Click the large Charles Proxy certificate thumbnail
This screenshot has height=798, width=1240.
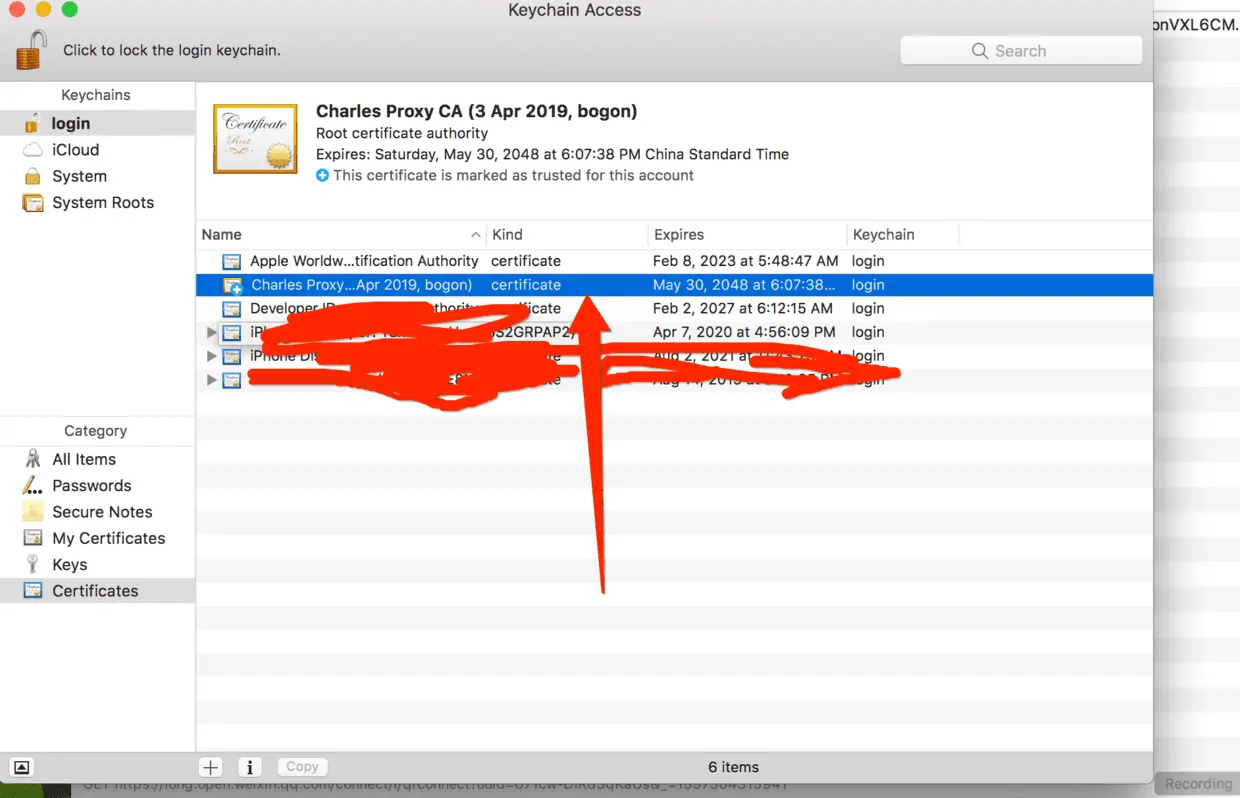coord(255,138)
